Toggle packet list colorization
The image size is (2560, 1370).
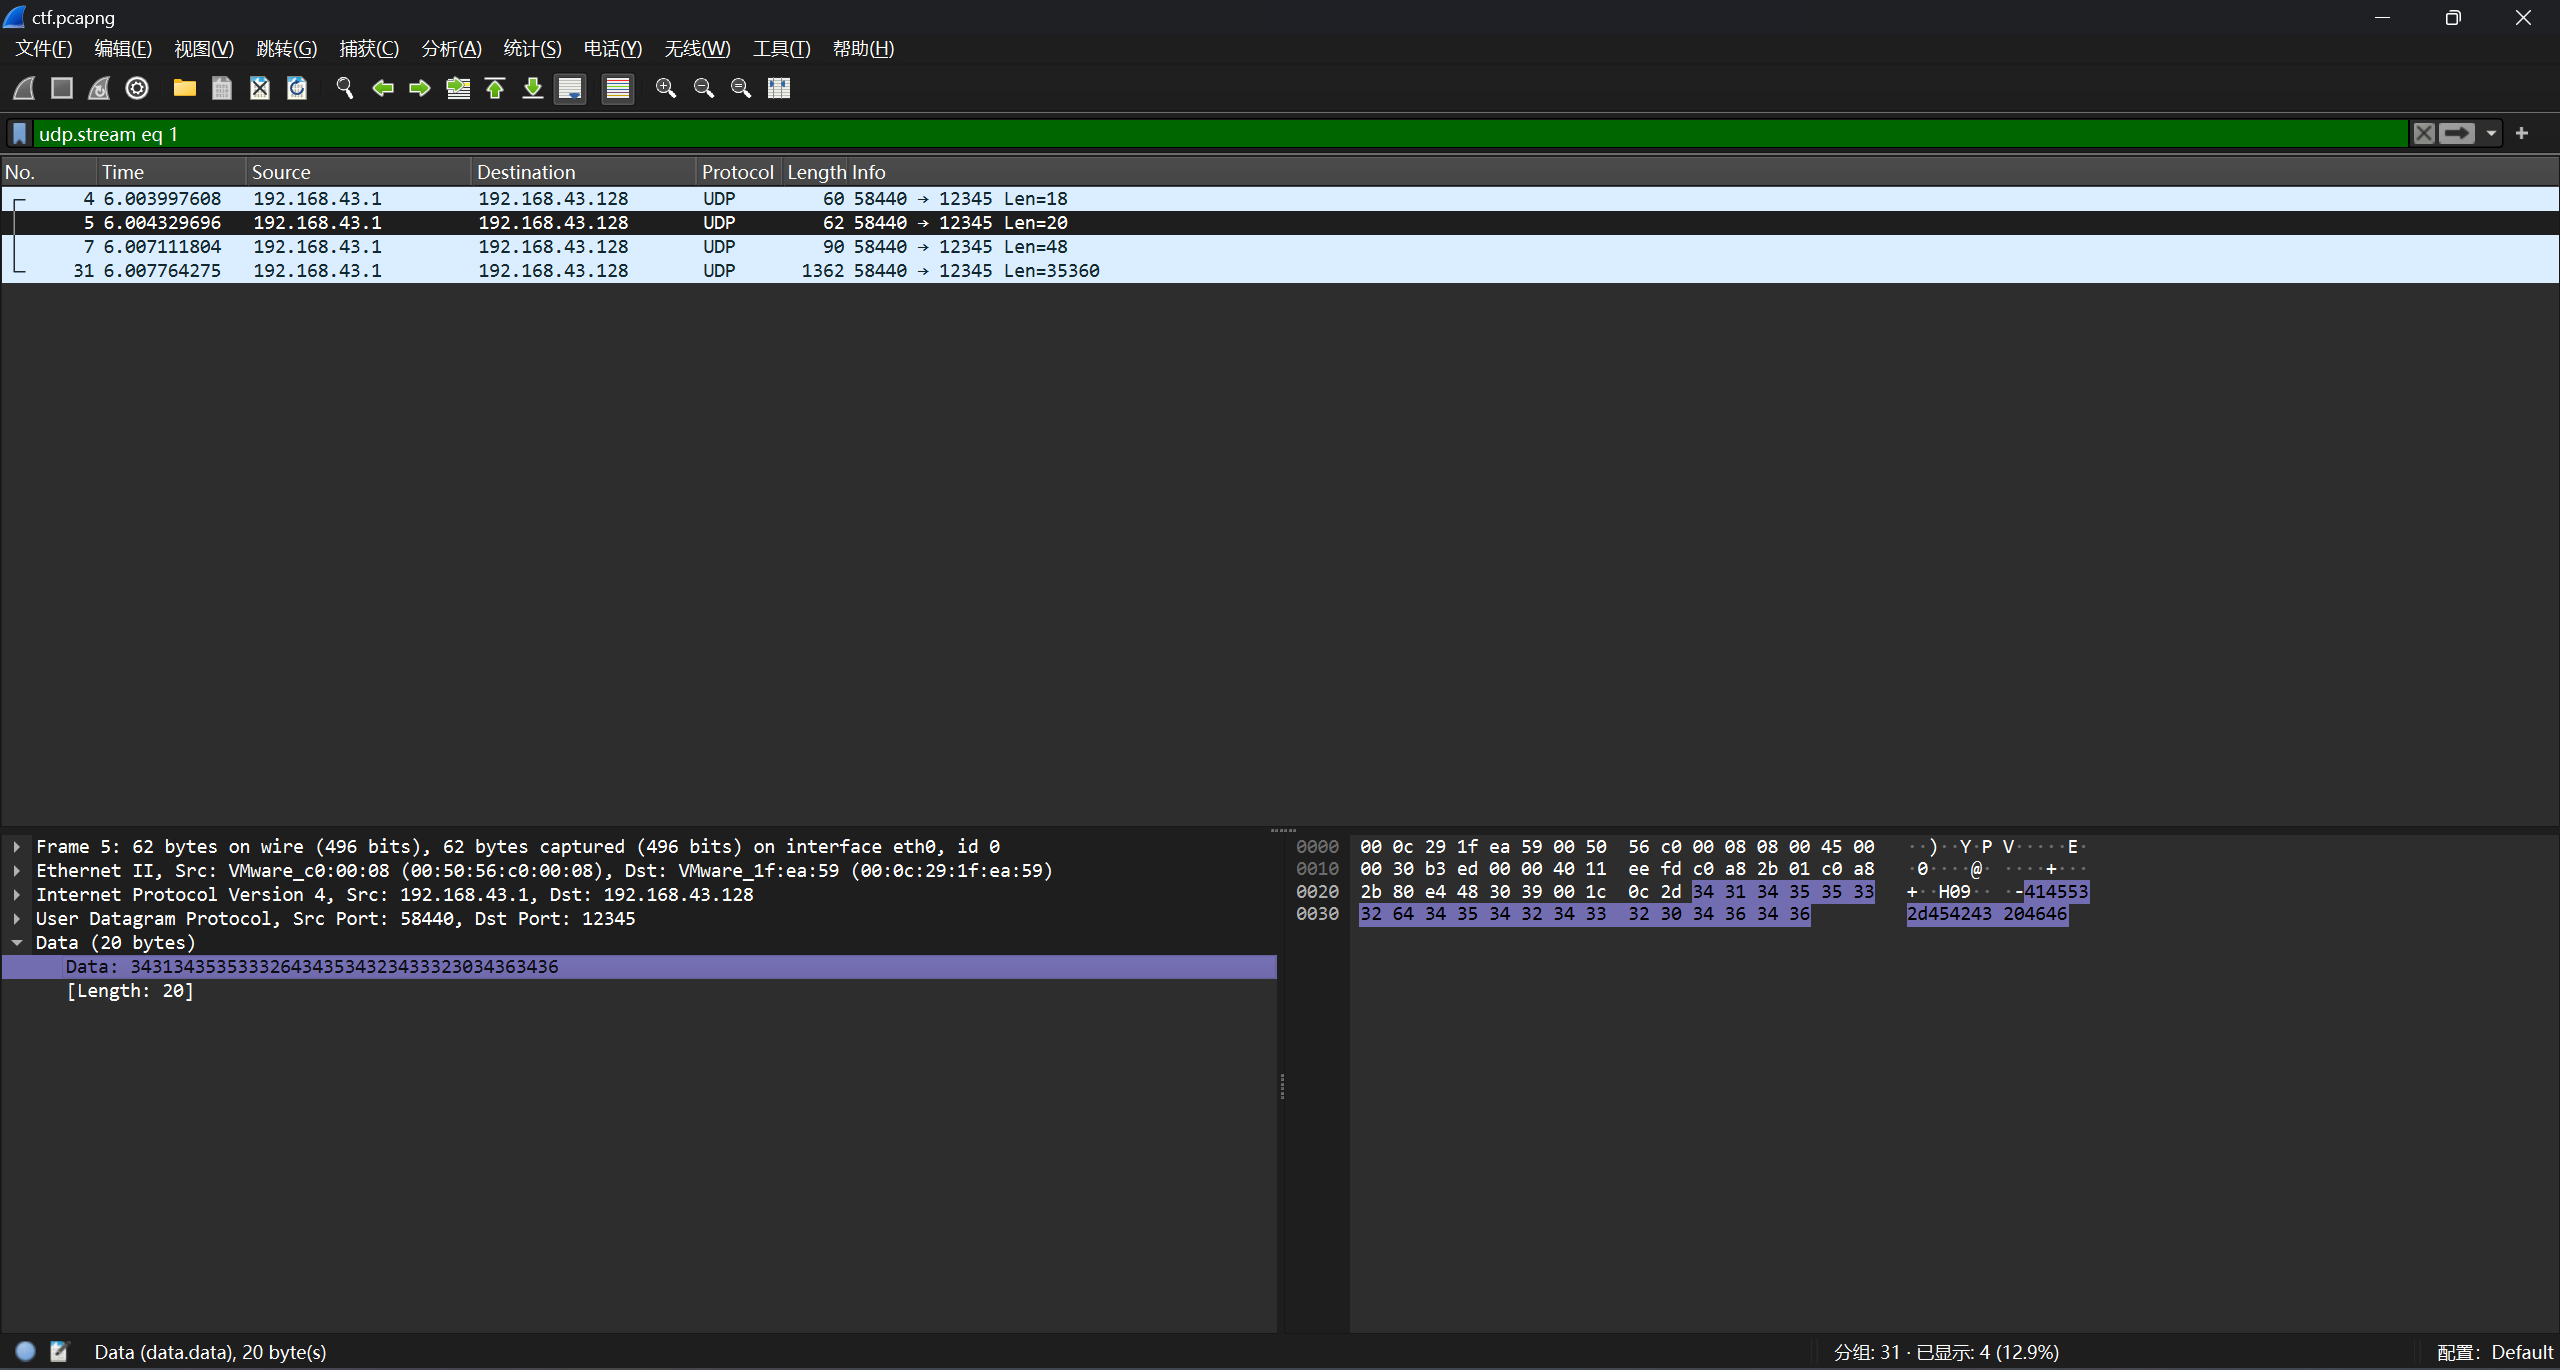[x=618, y=88]
